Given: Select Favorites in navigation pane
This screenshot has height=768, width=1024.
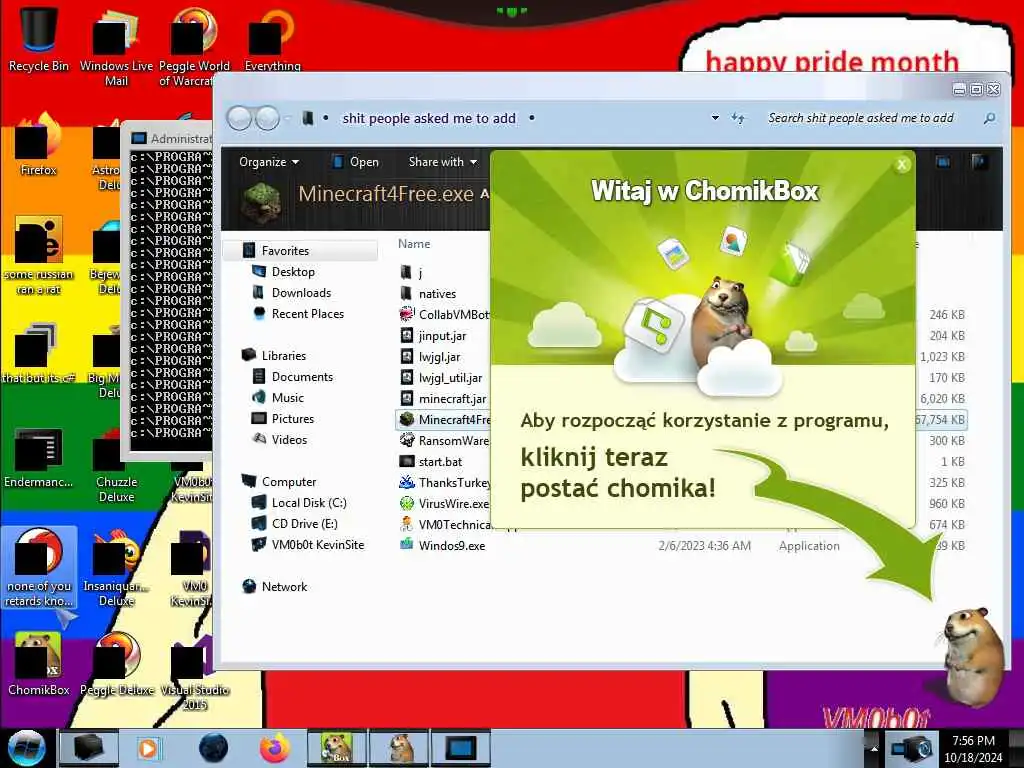Looking at the screenshot, I should 300,251.
